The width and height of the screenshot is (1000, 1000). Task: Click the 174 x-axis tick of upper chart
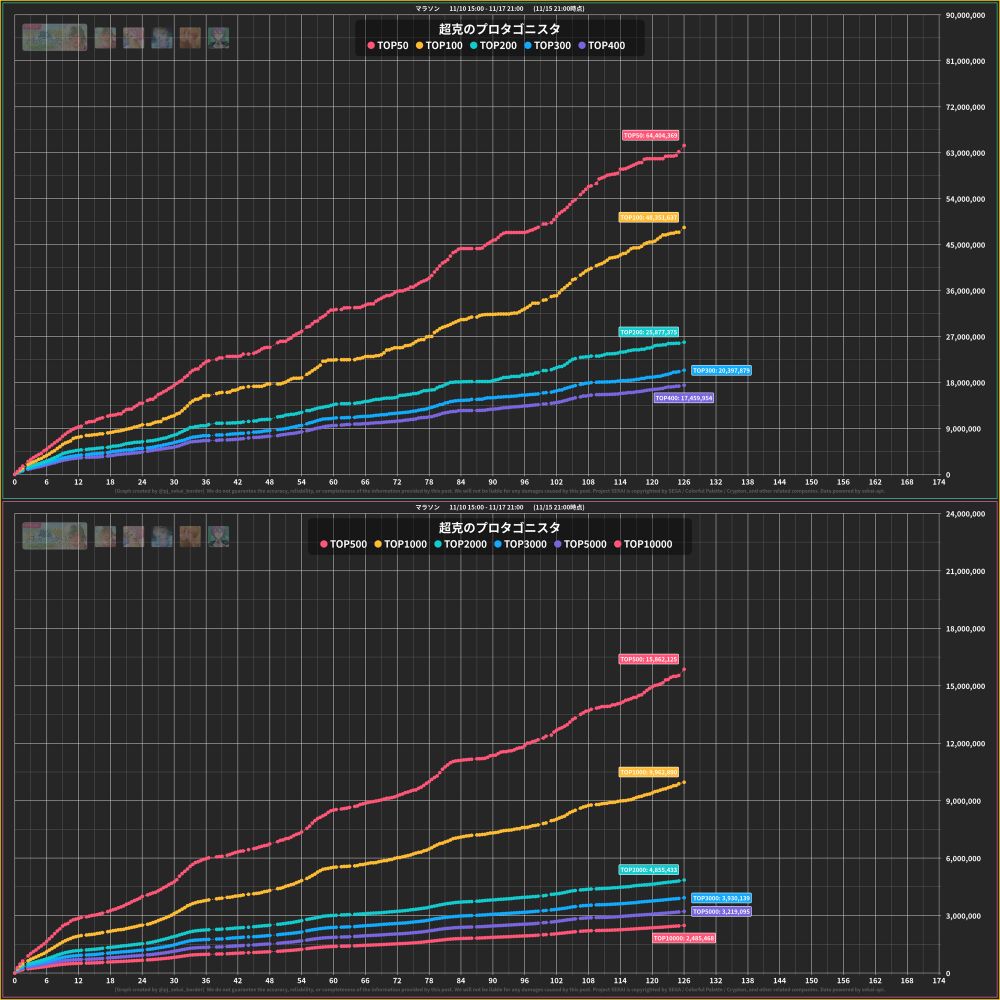pyautogui.click(x=938, y=482)
